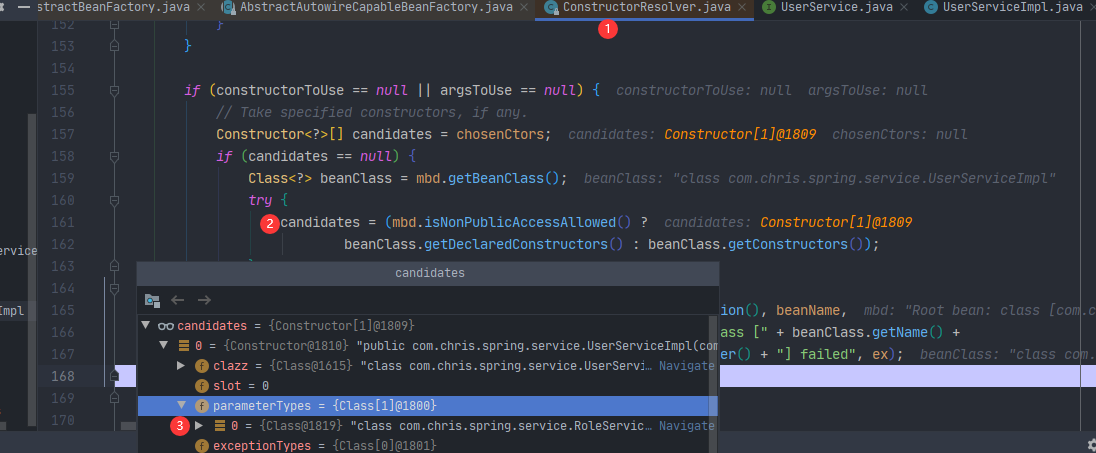Switch to the AbstractAutowireCapableBeanFactory.java tab

pos(376,8)
